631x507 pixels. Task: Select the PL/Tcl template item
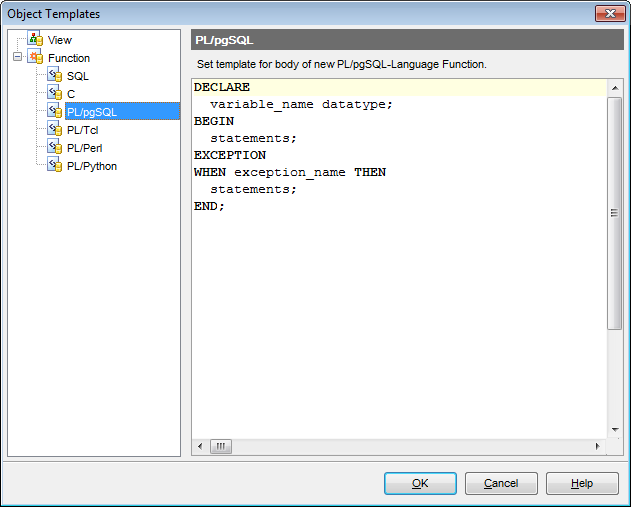82,130
